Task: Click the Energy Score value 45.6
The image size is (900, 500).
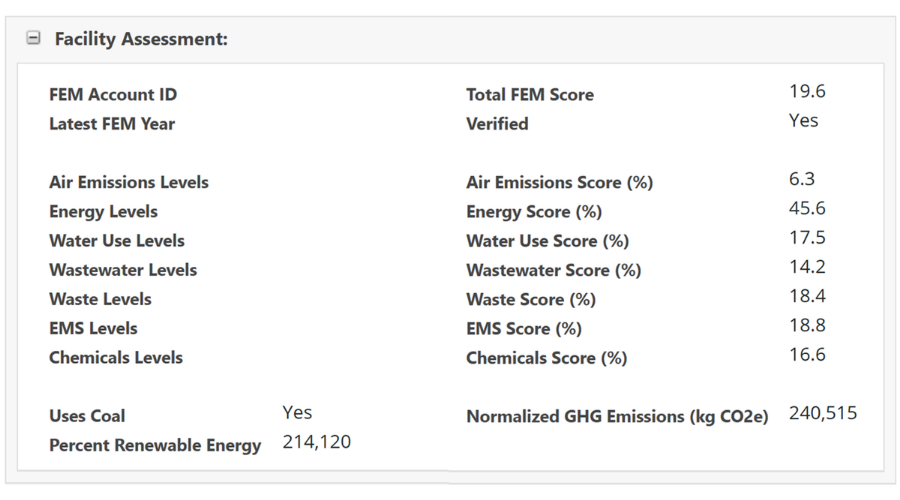Action: pos(807,208)
